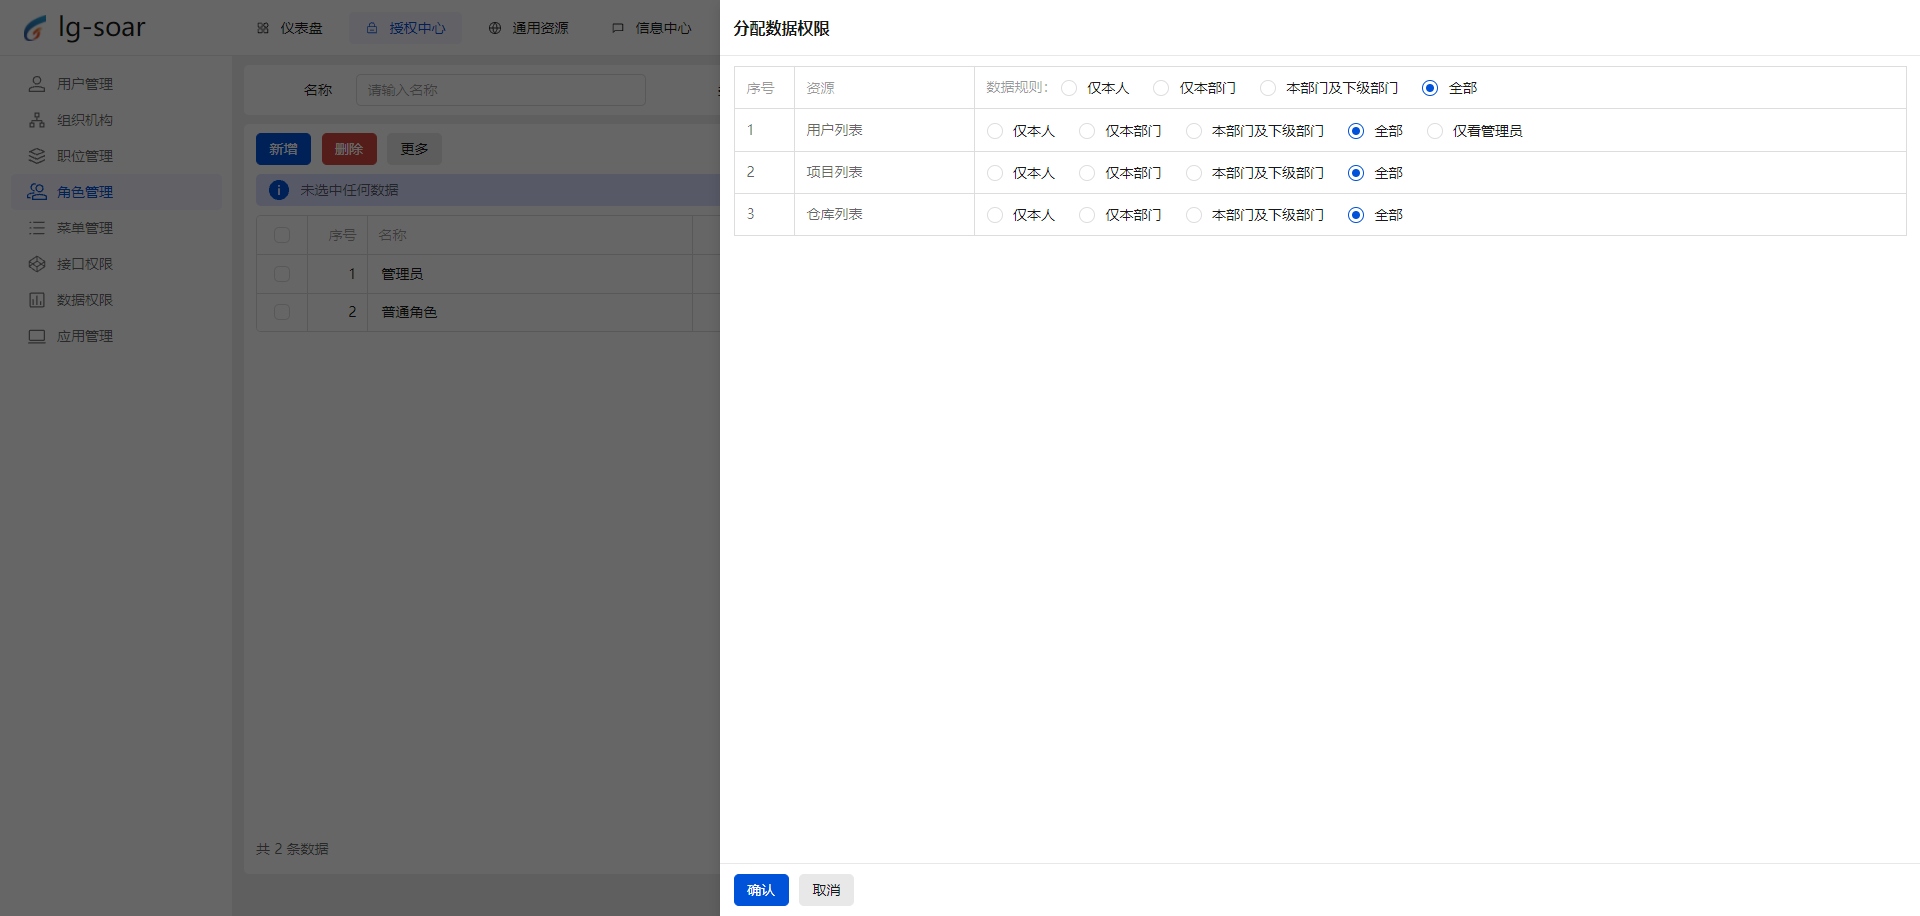Click the 新增 button

[283, 149]
